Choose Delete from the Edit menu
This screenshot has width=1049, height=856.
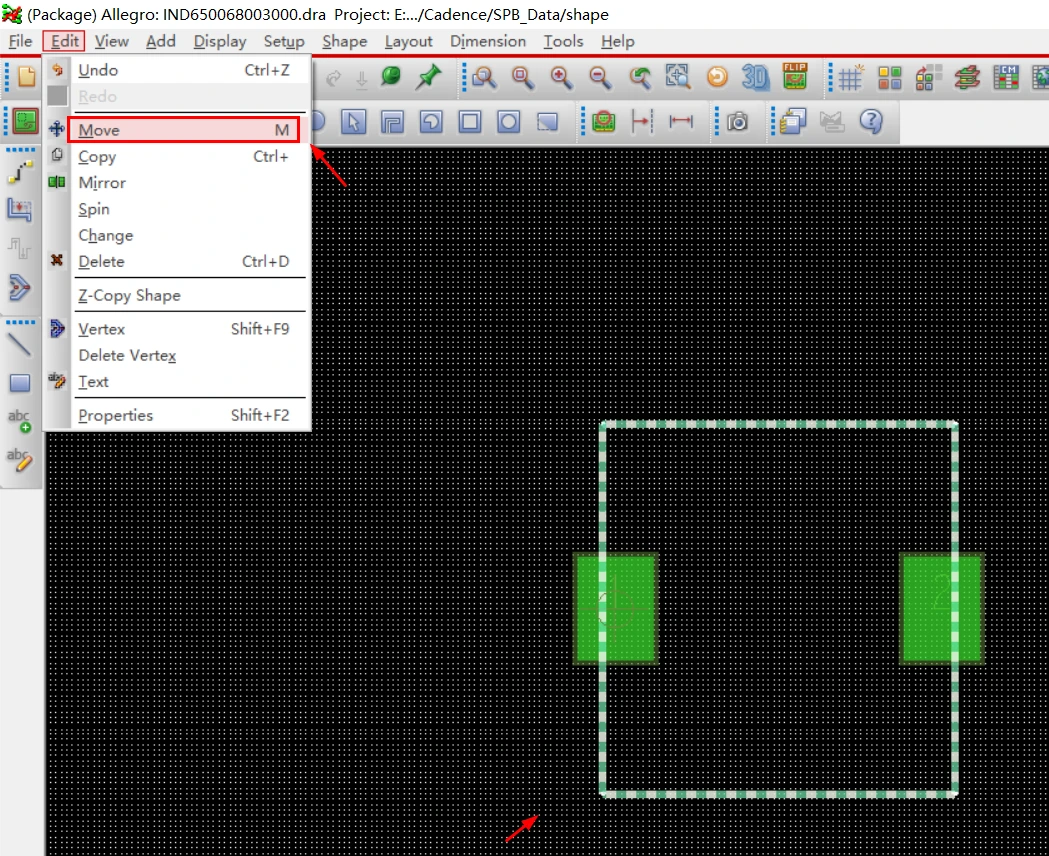click(x=177, y=261)
